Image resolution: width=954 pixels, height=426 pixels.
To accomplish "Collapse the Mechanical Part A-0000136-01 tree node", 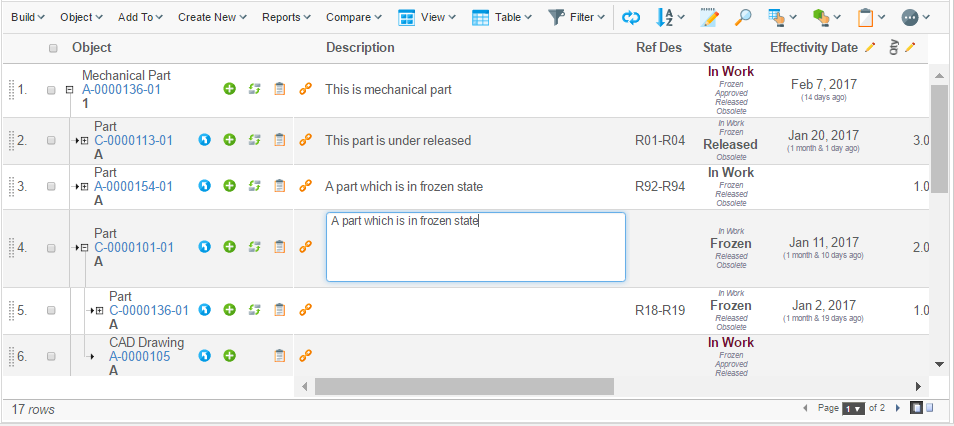I will tap(69, 90).
